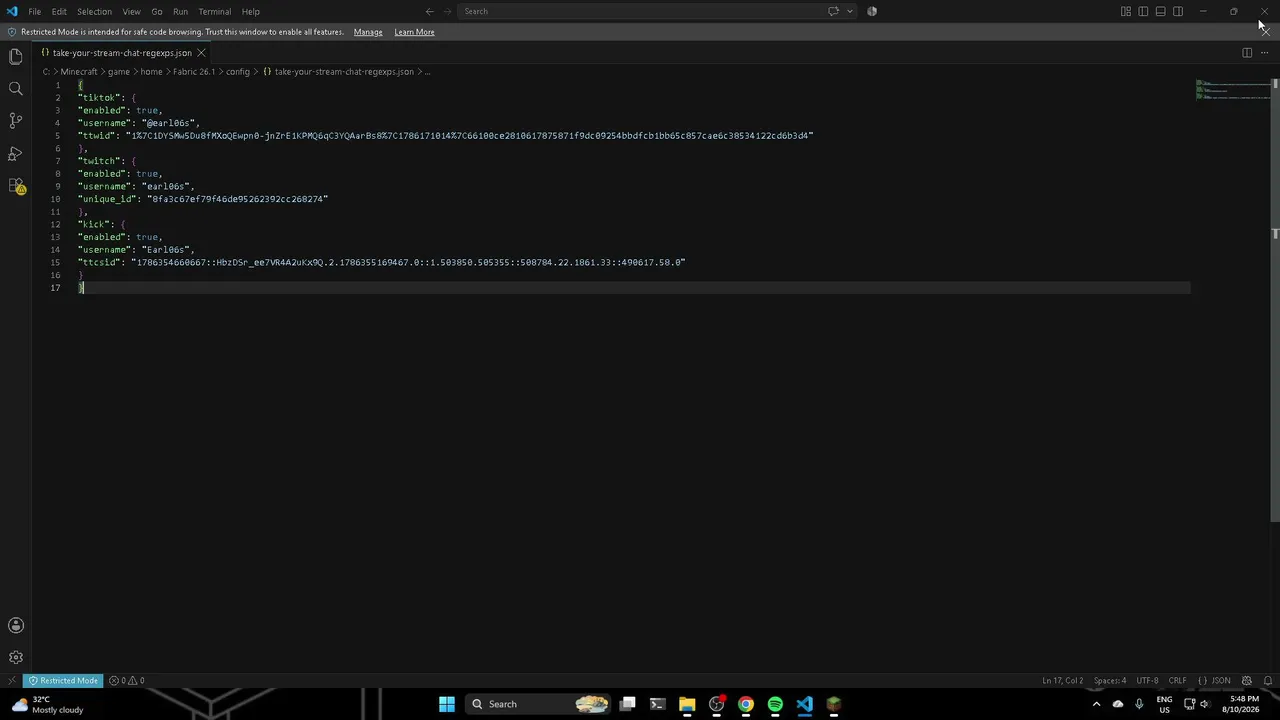
Task: Expand the chat dropdown arrow
Action: click(x=850, y=11)
